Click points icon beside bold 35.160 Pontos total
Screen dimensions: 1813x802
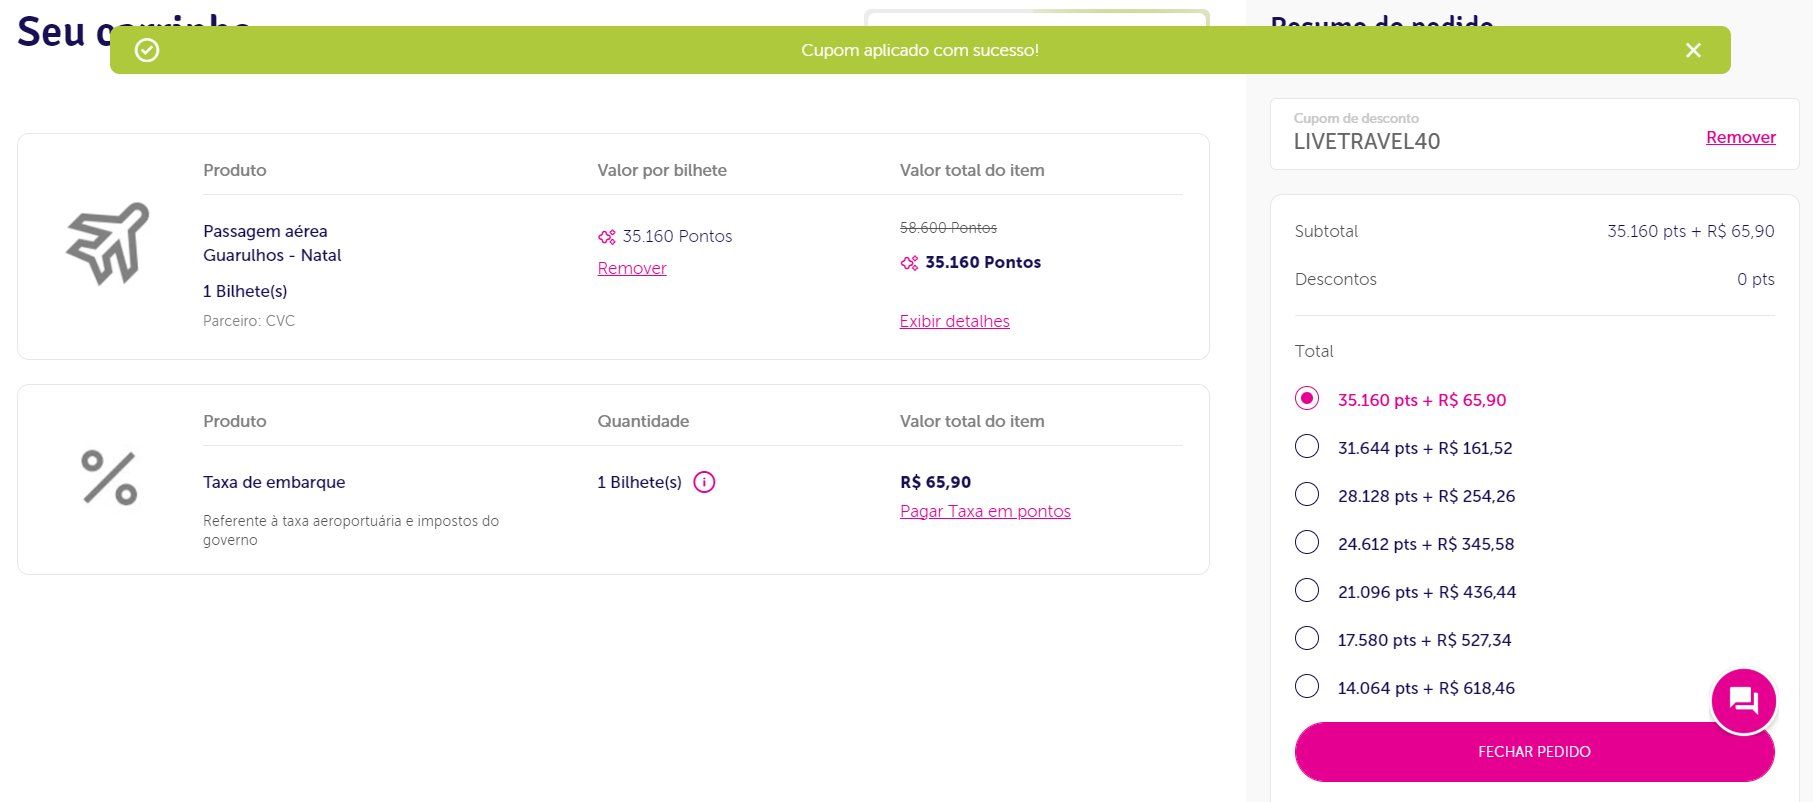pyautogui.click(x=909, y=263)
